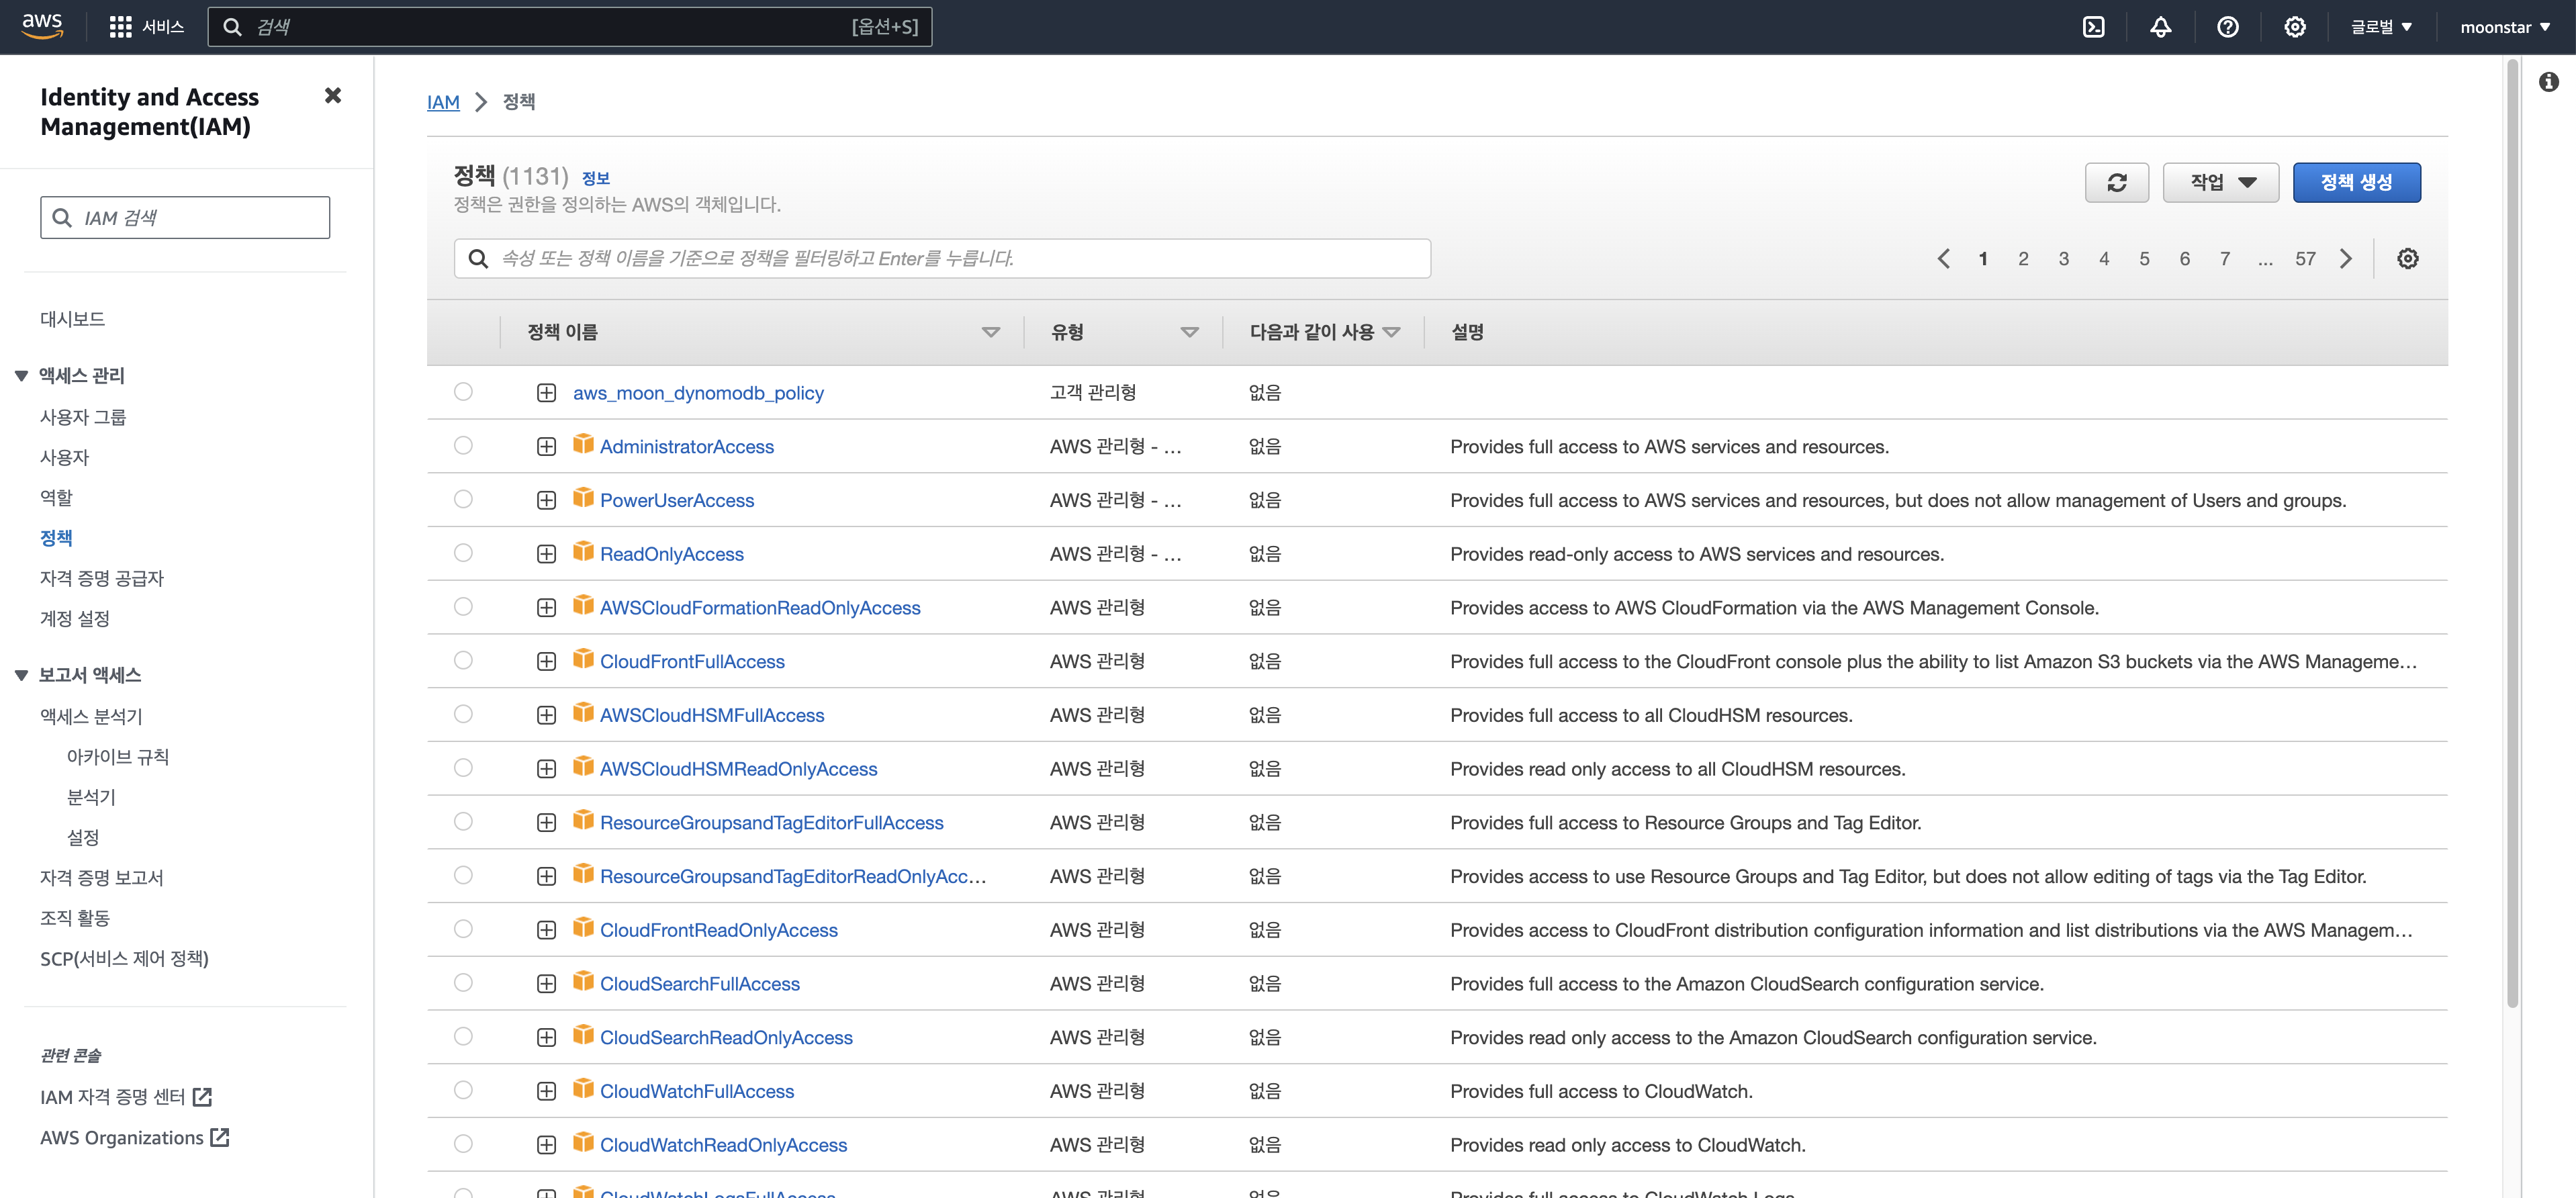Image resolution: width=2576 pixels, height=1198 pixels.
Task: Open the 작업 actions dropdown
Action: 2220,183
